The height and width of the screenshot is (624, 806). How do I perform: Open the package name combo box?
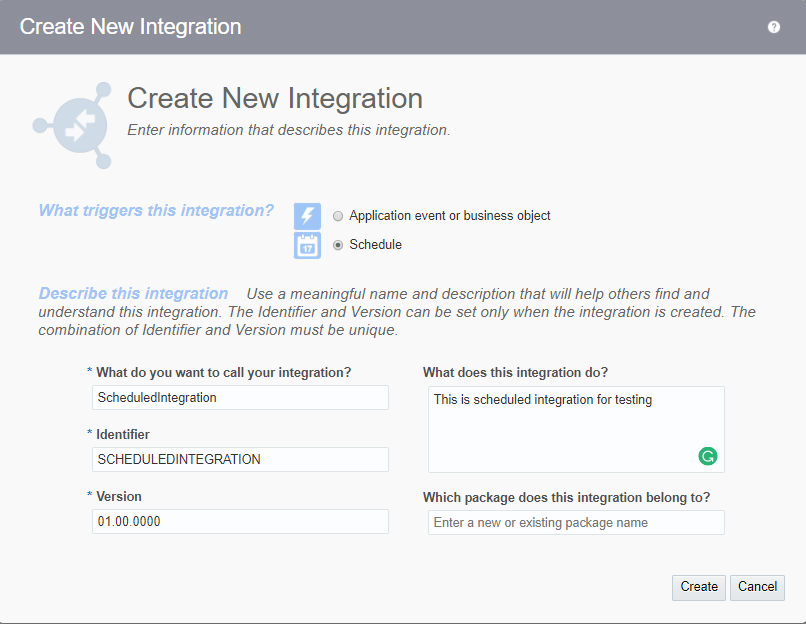tap(575, 523)
